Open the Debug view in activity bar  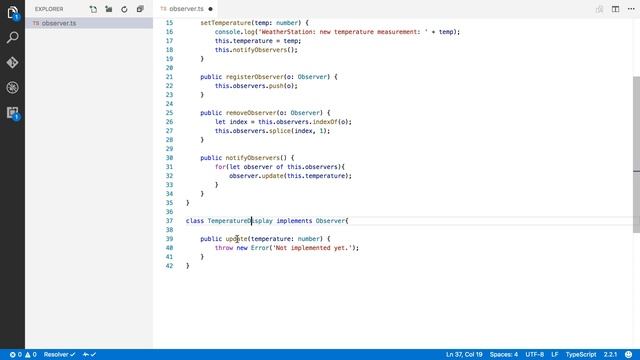tap(12, 87)
